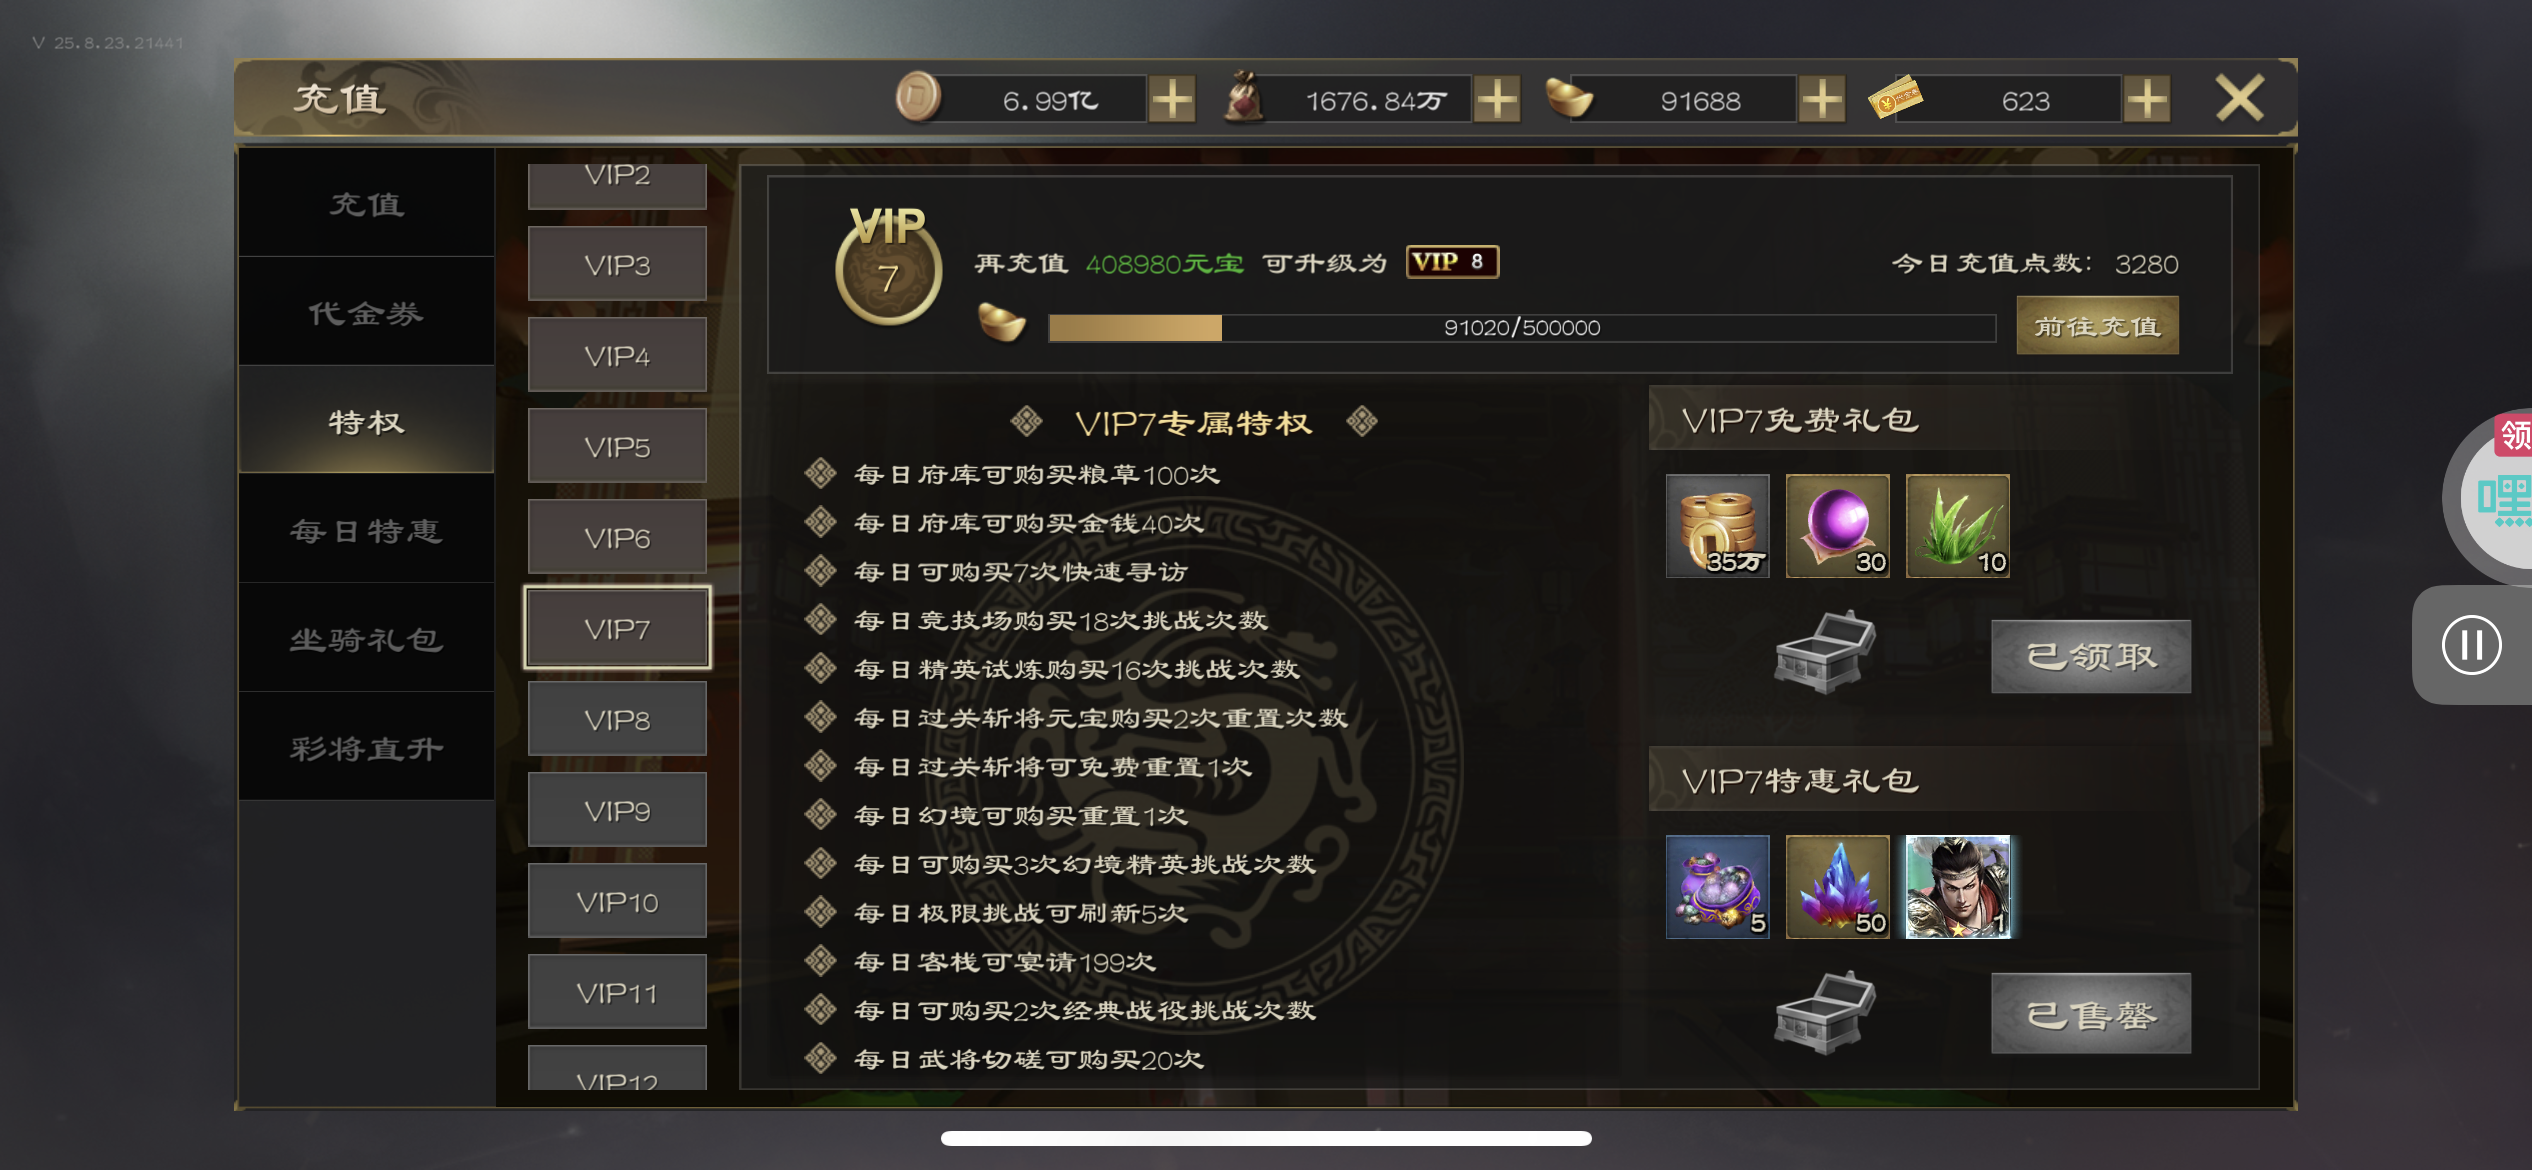2532x1170 pixels.
Task: Add more copper coins with plus icon
Action: 1172,100
